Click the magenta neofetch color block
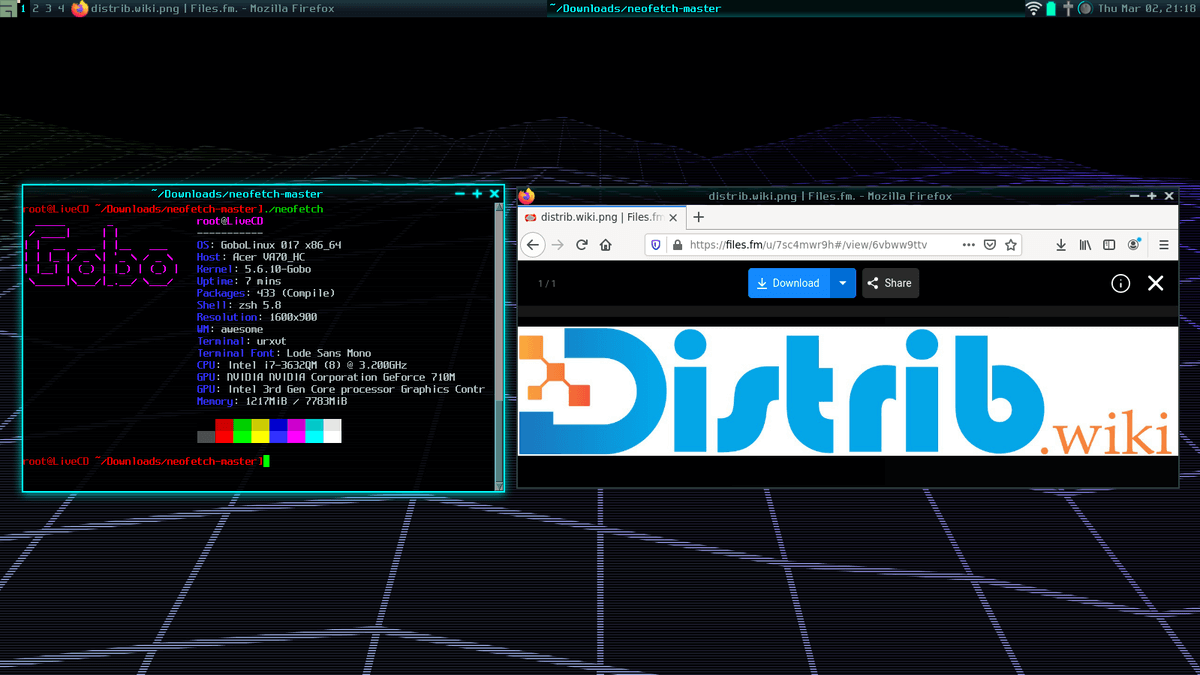Viewport: 1200px width, 675px height. 296,431
